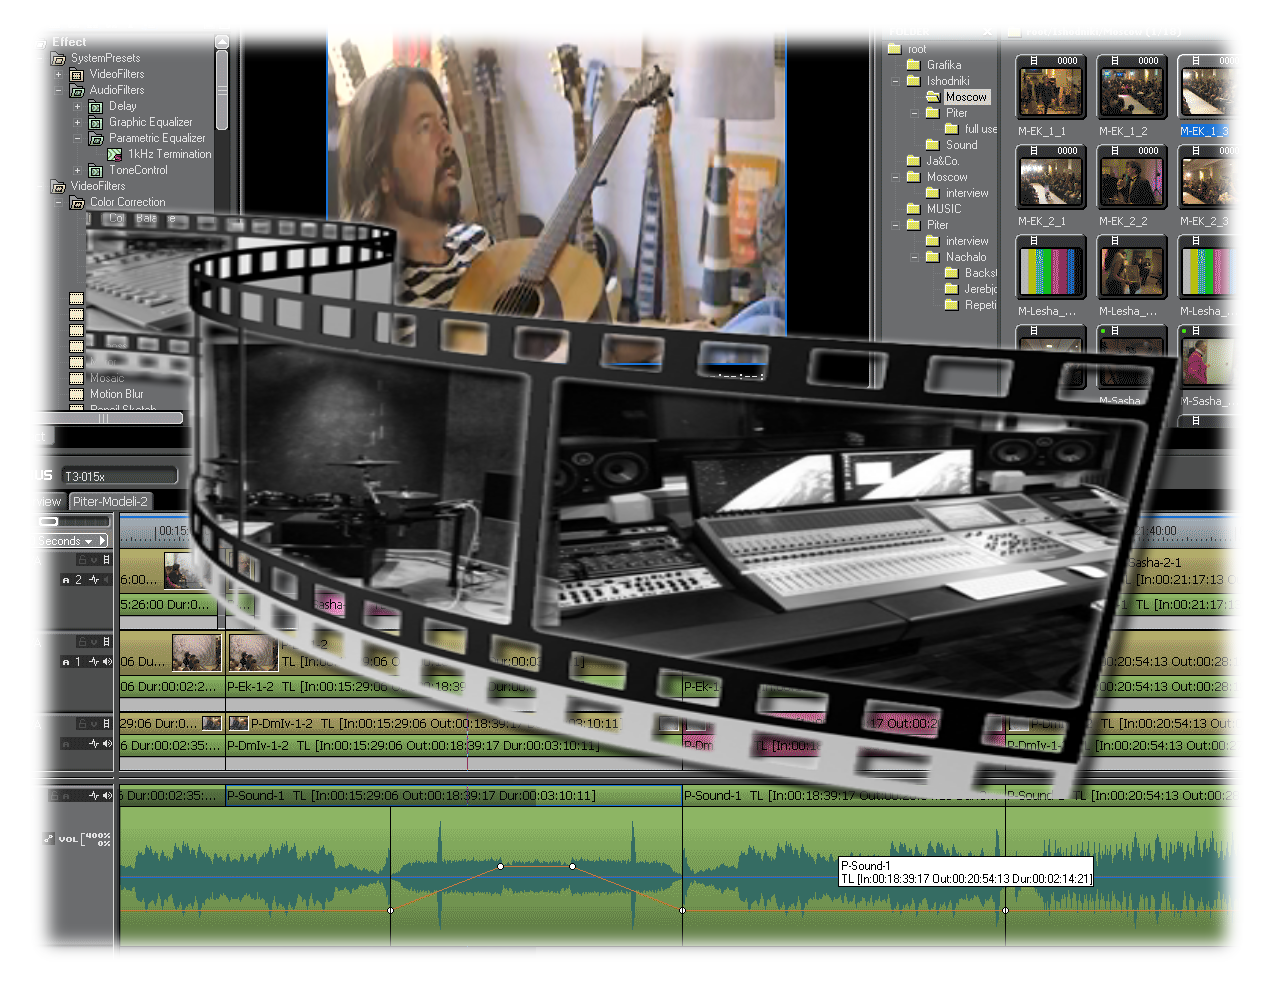1280x983 pixels.
Task: Mute audio on track 1 speaker icon
Action: 107,662
